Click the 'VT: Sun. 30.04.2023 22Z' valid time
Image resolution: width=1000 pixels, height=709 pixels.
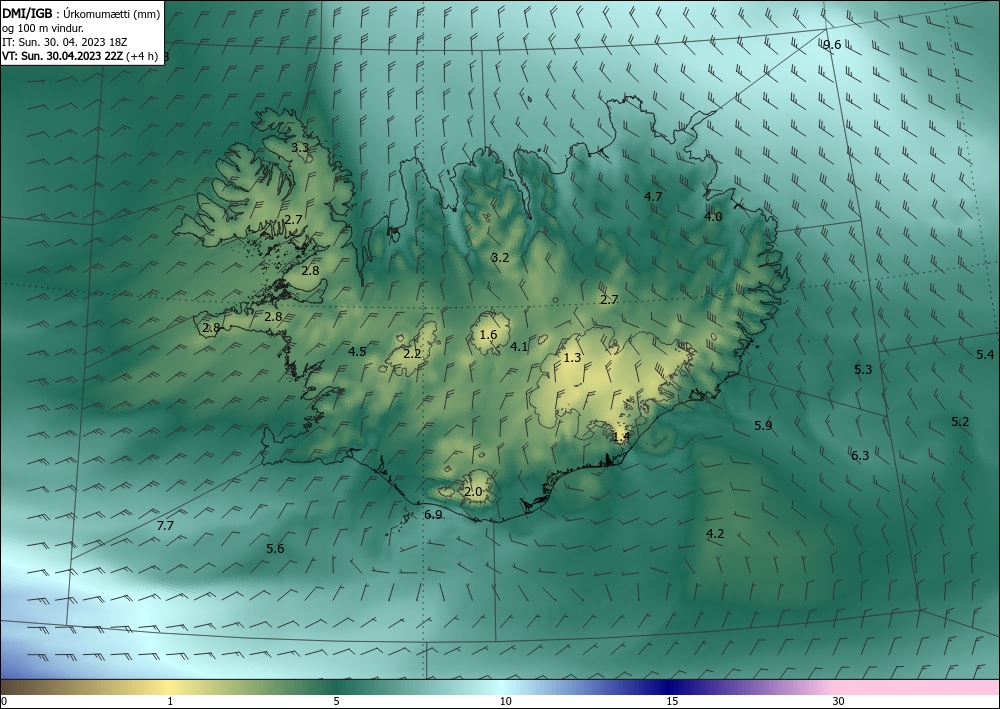click(x=63, y=56)
